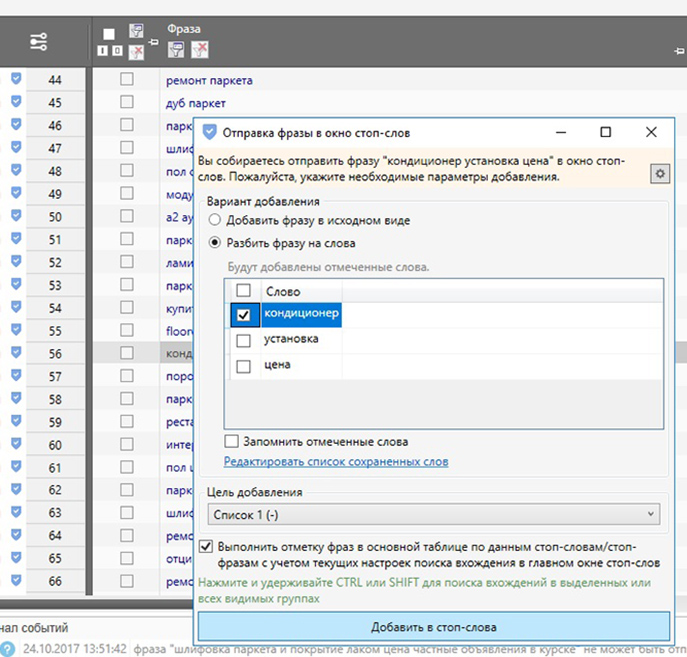
Task: Select row number 54
Action: (55, 308)
